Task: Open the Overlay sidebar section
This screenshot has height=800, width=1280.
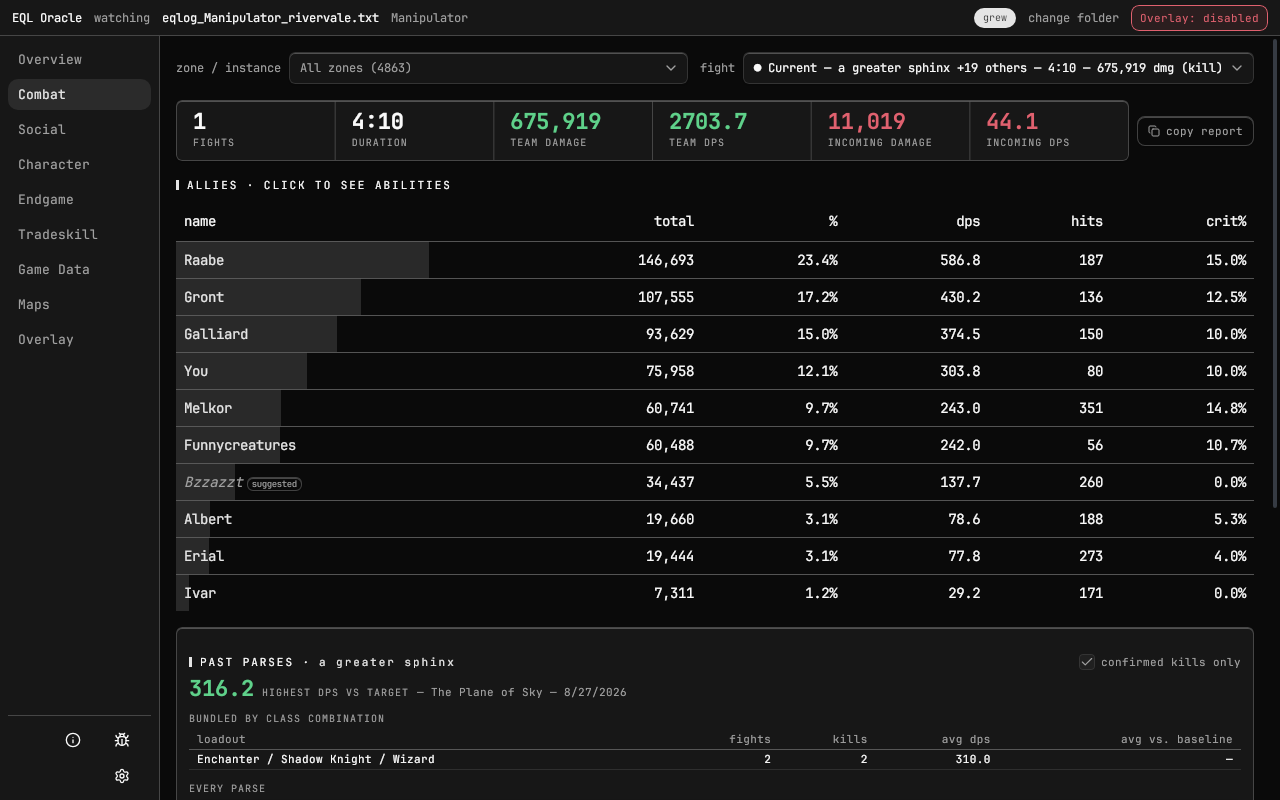Action: (79, 339)
